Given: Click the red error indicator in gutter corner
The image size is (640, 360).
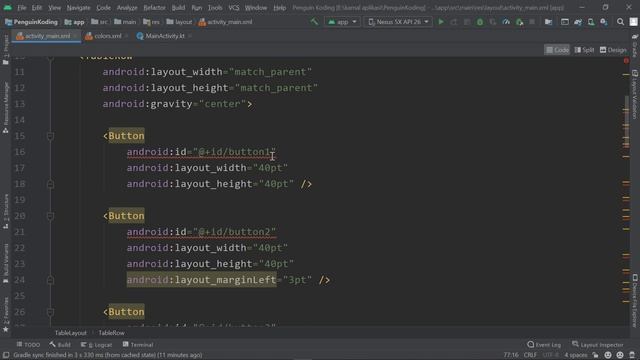Looking at the screenshot, I should coord(626,61).
